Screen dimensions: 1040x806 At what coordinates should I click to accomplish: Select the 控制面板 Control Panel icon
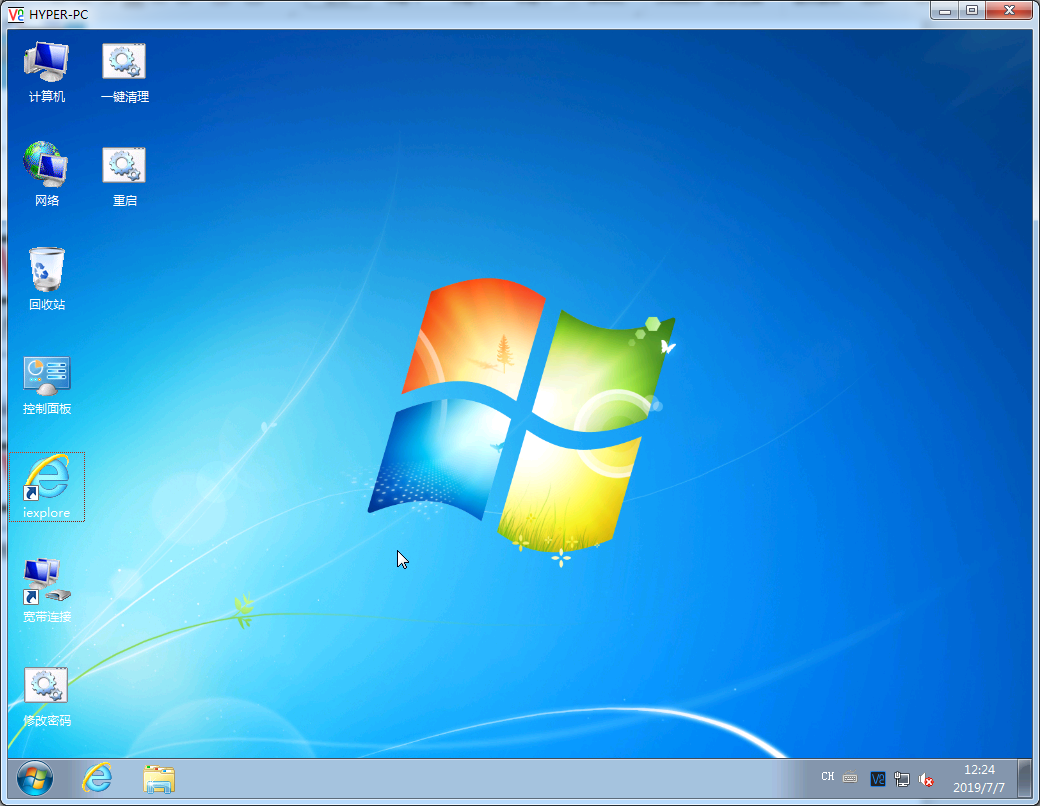pos(46,385)
